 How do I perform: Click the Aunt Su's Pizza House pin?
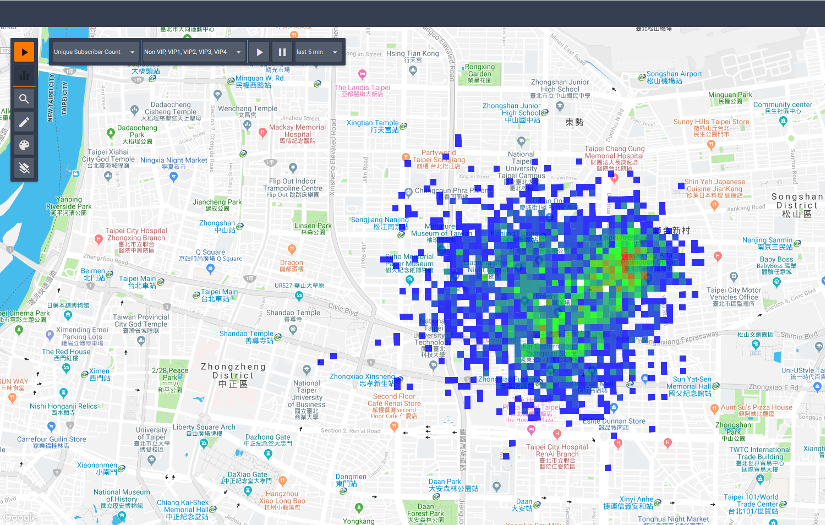coord(714,409)
